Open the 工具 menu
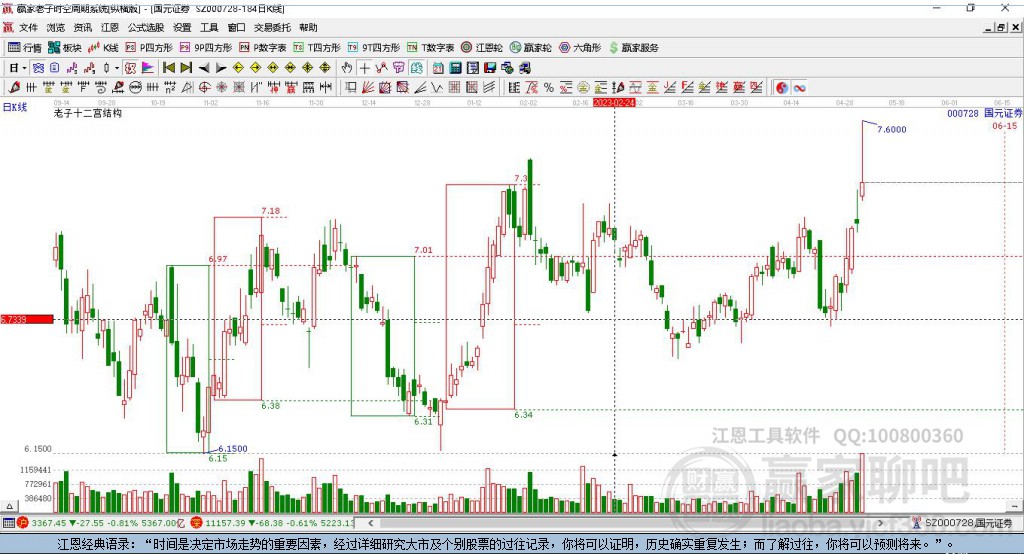Viewport: 1024px width, 554px height. [x=209, y=27]
